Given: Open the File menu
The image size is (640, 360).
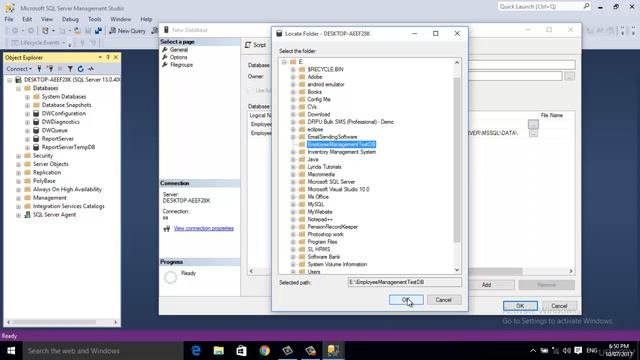Looking at the screenshot, I should 9,19.
